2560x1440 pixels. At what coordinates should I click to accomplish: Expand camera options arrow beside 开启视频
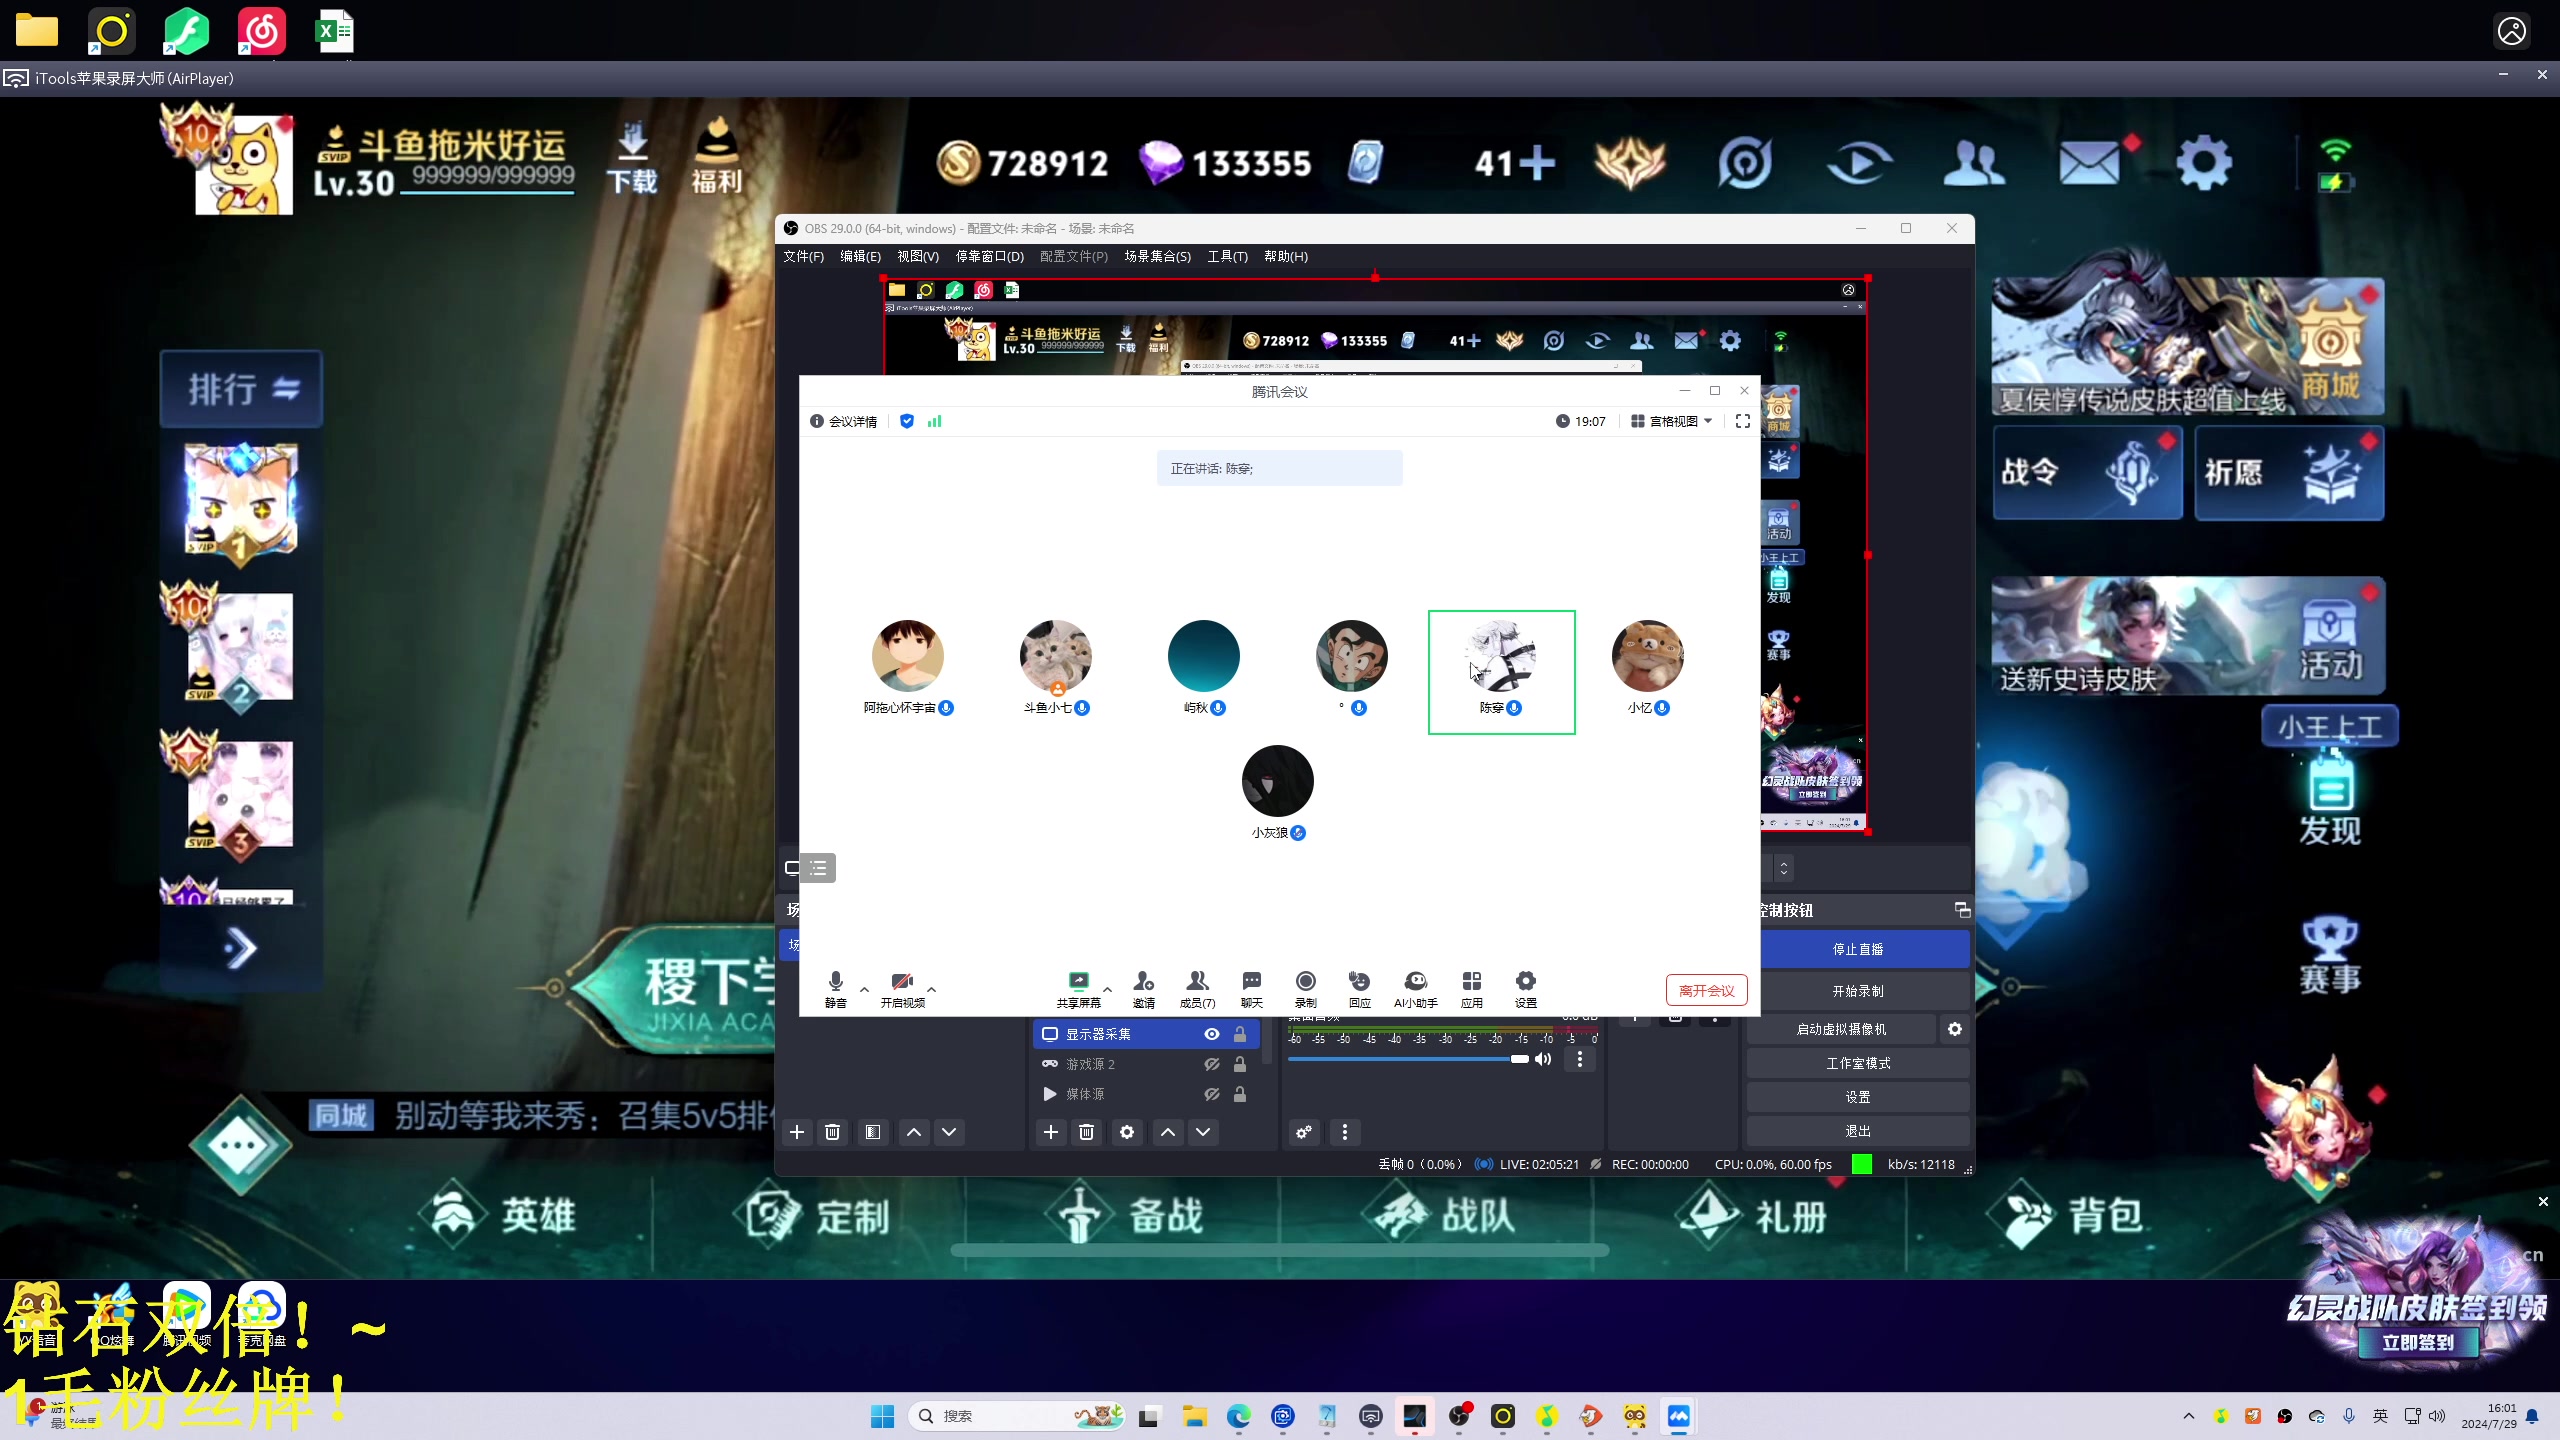pos(931,989)
